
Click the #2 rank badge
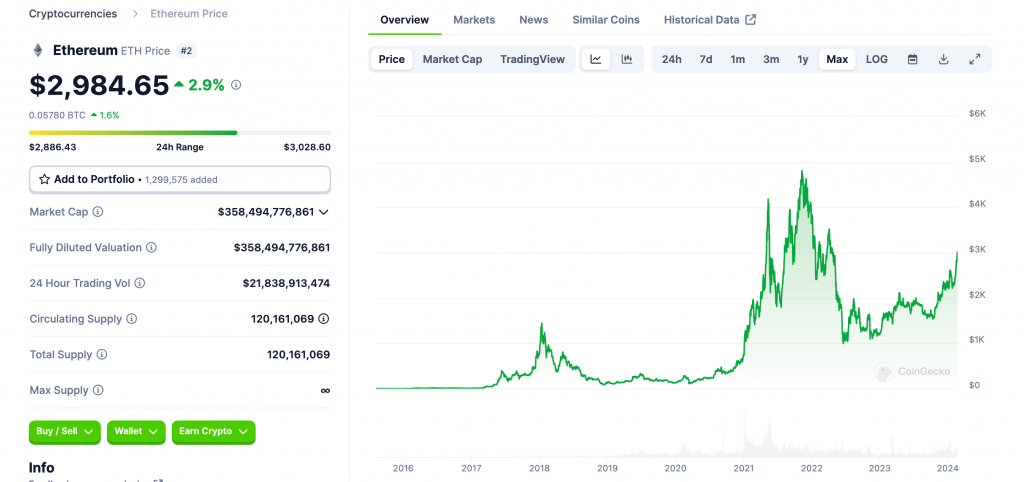pyautogui.click(x=187, y=51)
